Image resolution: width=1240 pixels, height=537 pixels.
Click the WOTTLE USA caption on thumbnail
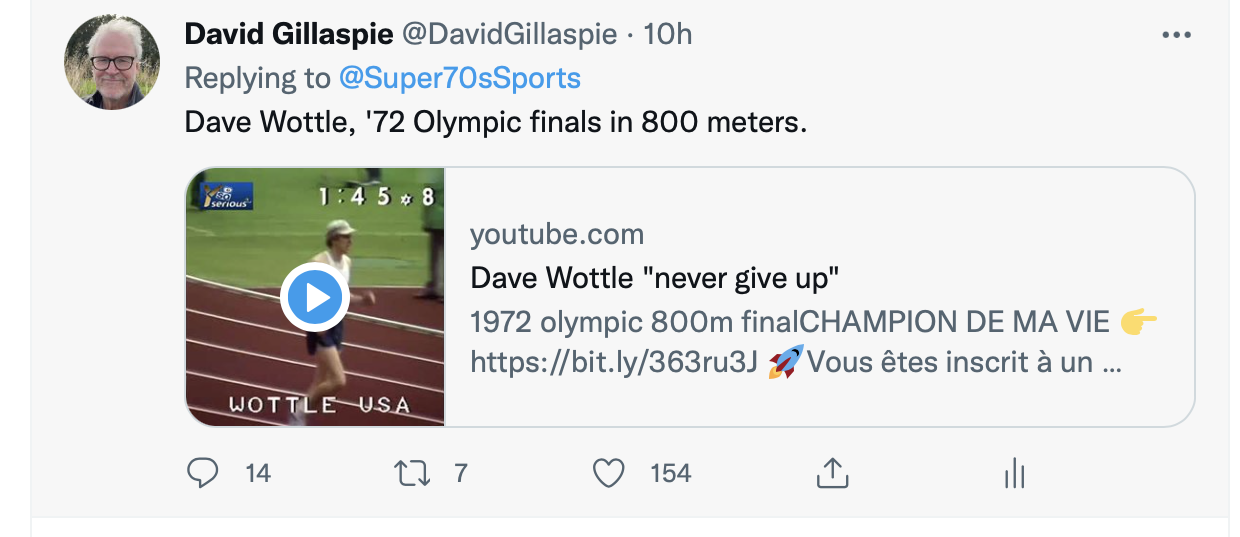(x=319, y=405)
